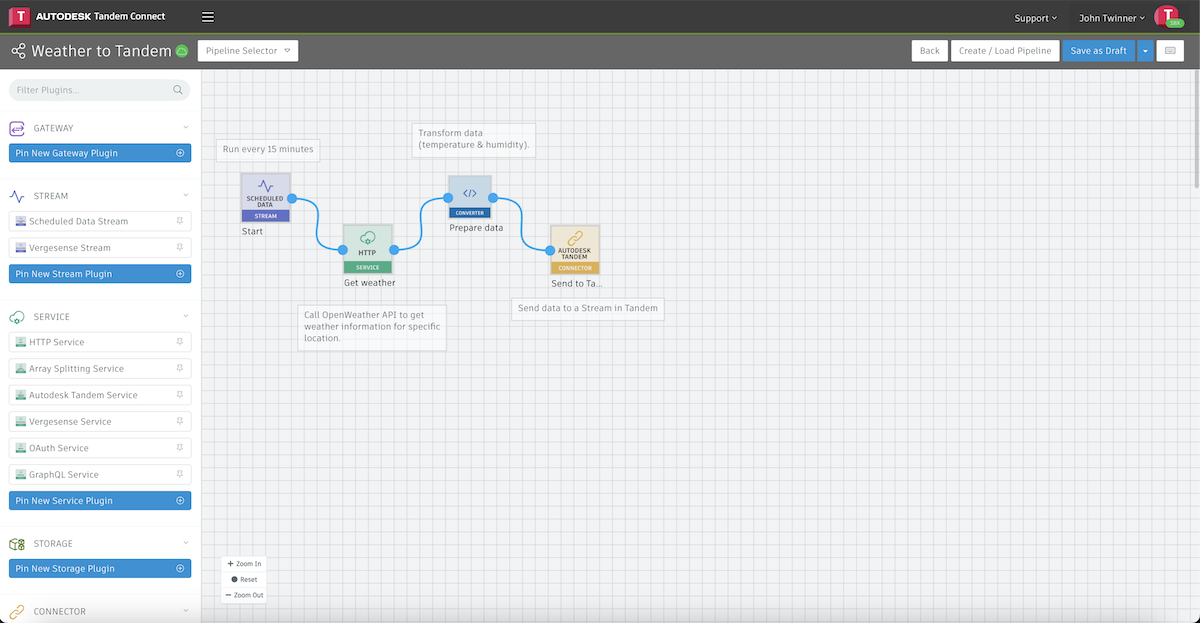Select Array Splitting Service plugin row
Screen dimensions: 1200x623
click(x=100, y=369)
